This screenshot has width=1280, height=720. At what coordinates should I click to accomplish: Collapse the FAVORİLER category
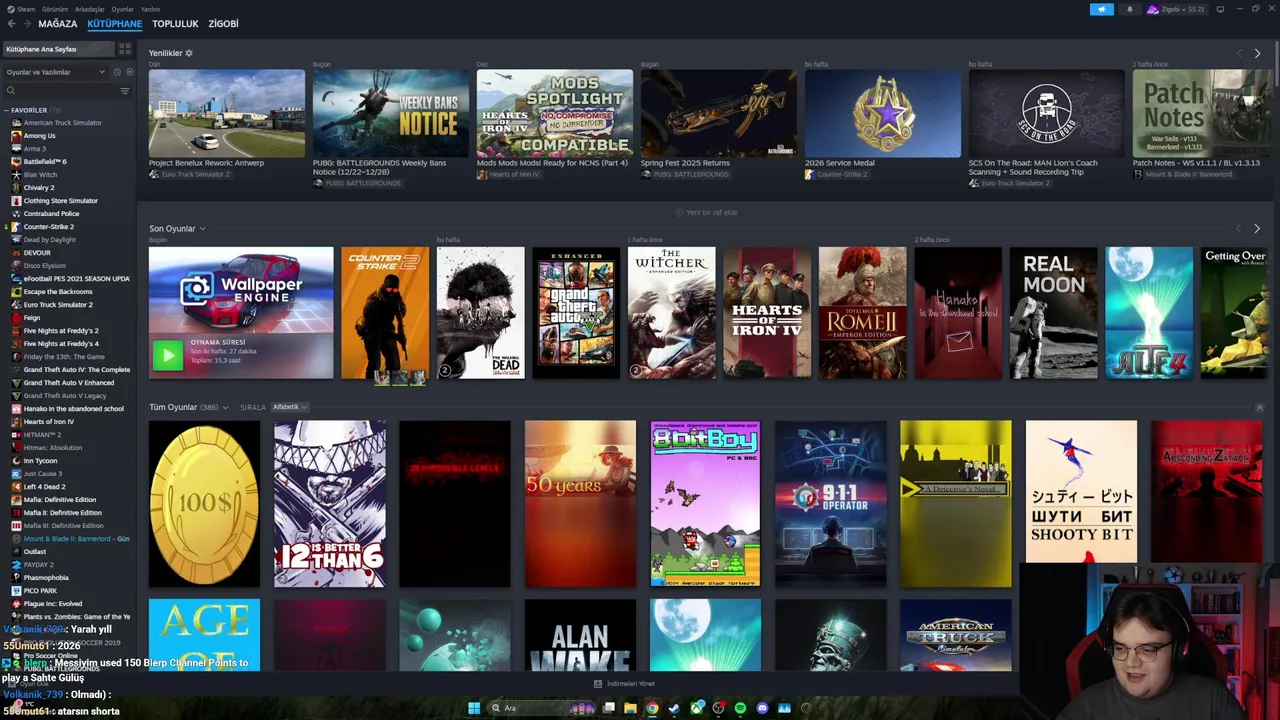7,110
